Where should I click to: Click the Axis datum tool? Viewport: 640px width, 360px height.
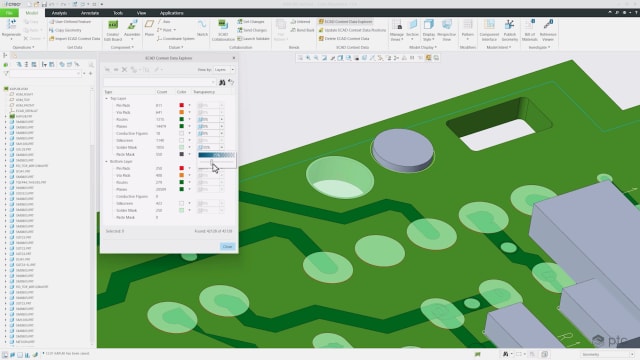(164, 22)
